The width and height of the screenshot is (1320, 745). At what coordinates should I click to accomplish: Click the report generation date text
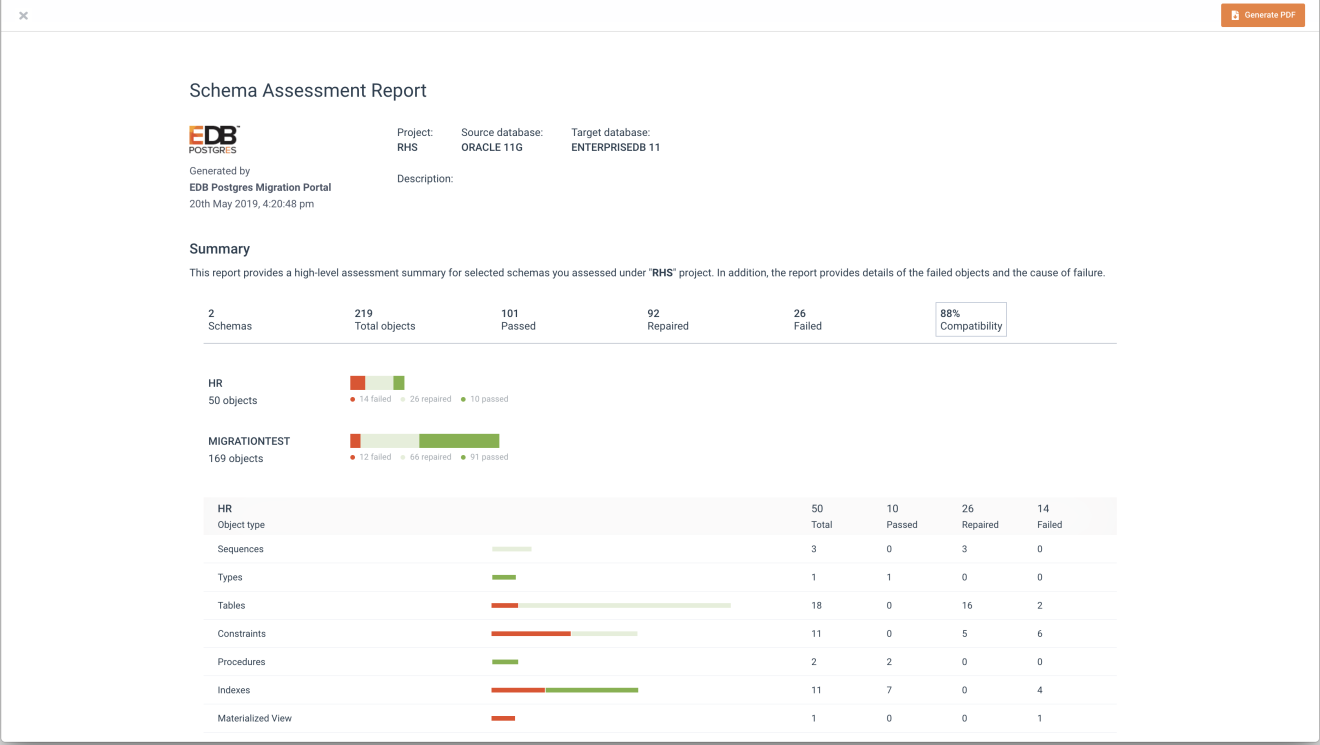pos(252,204)
